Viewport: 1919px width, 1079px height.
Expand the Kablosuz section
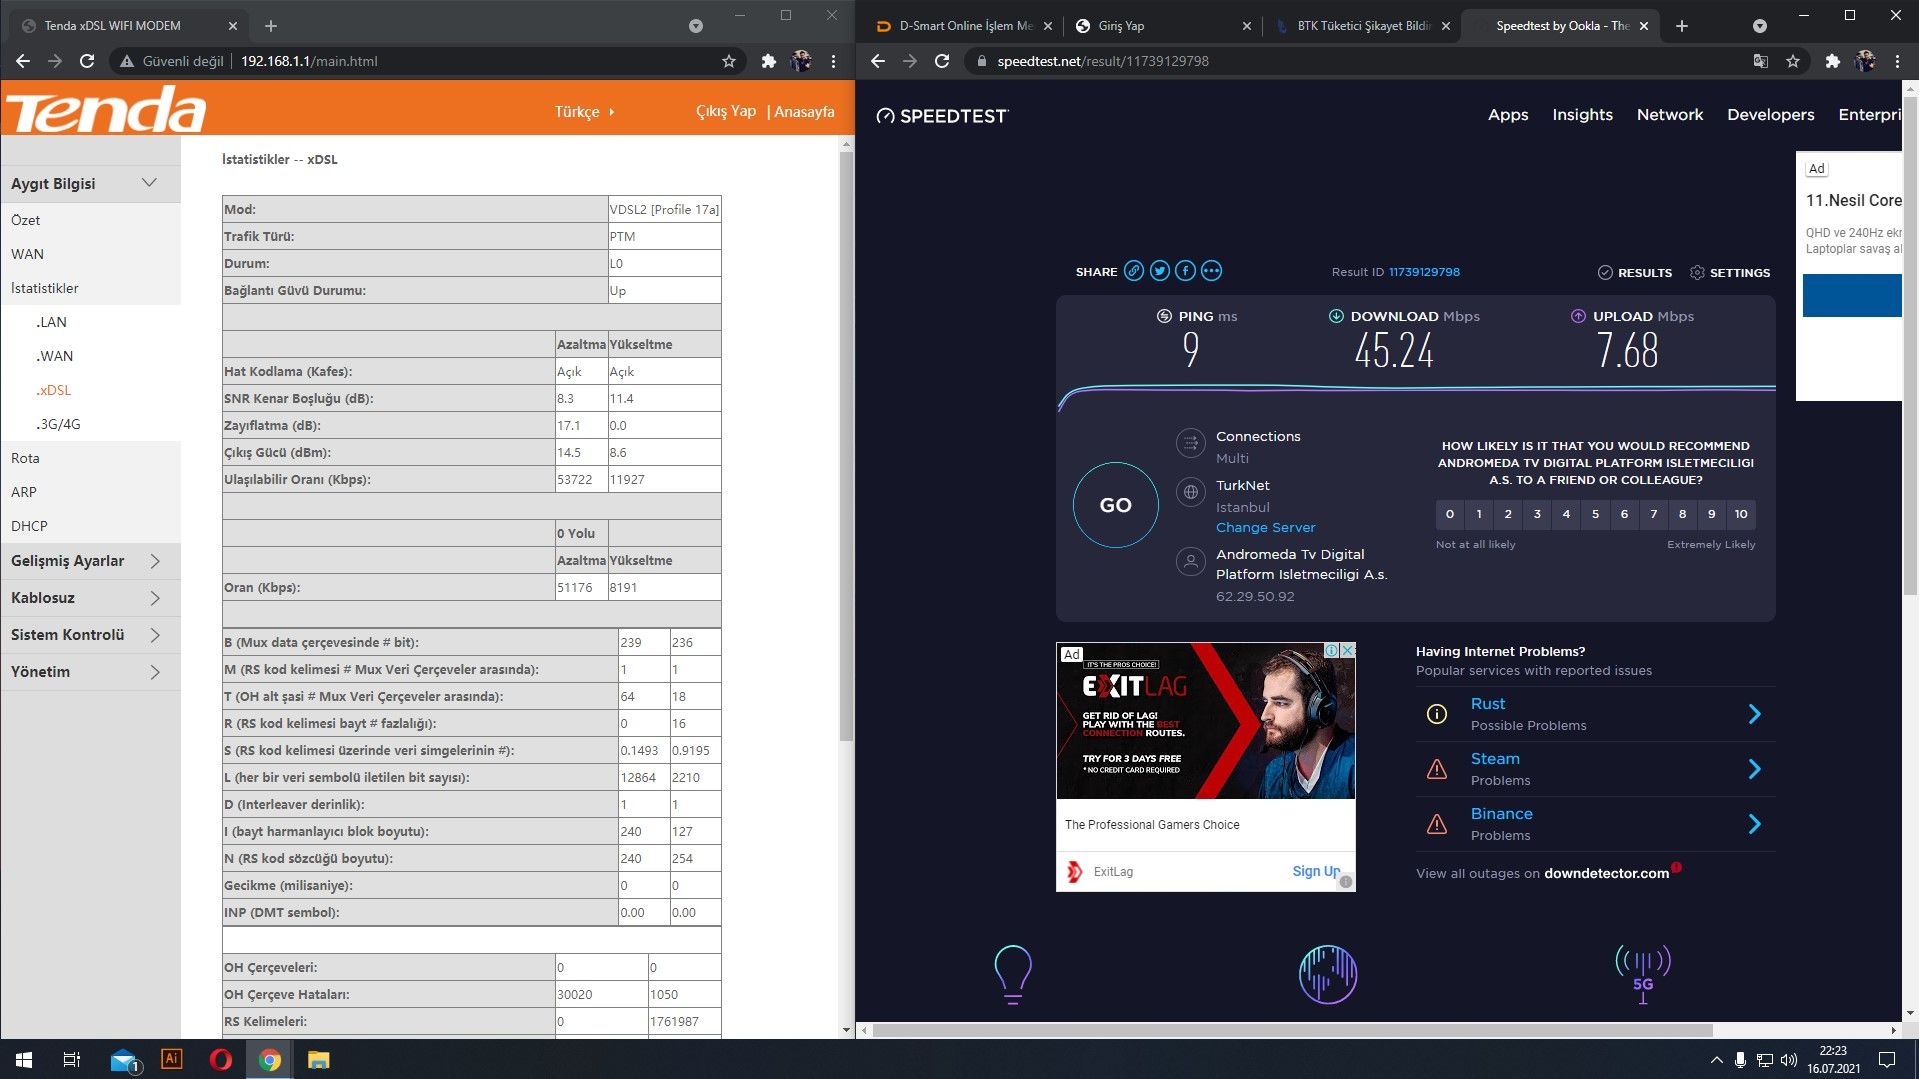90,598
